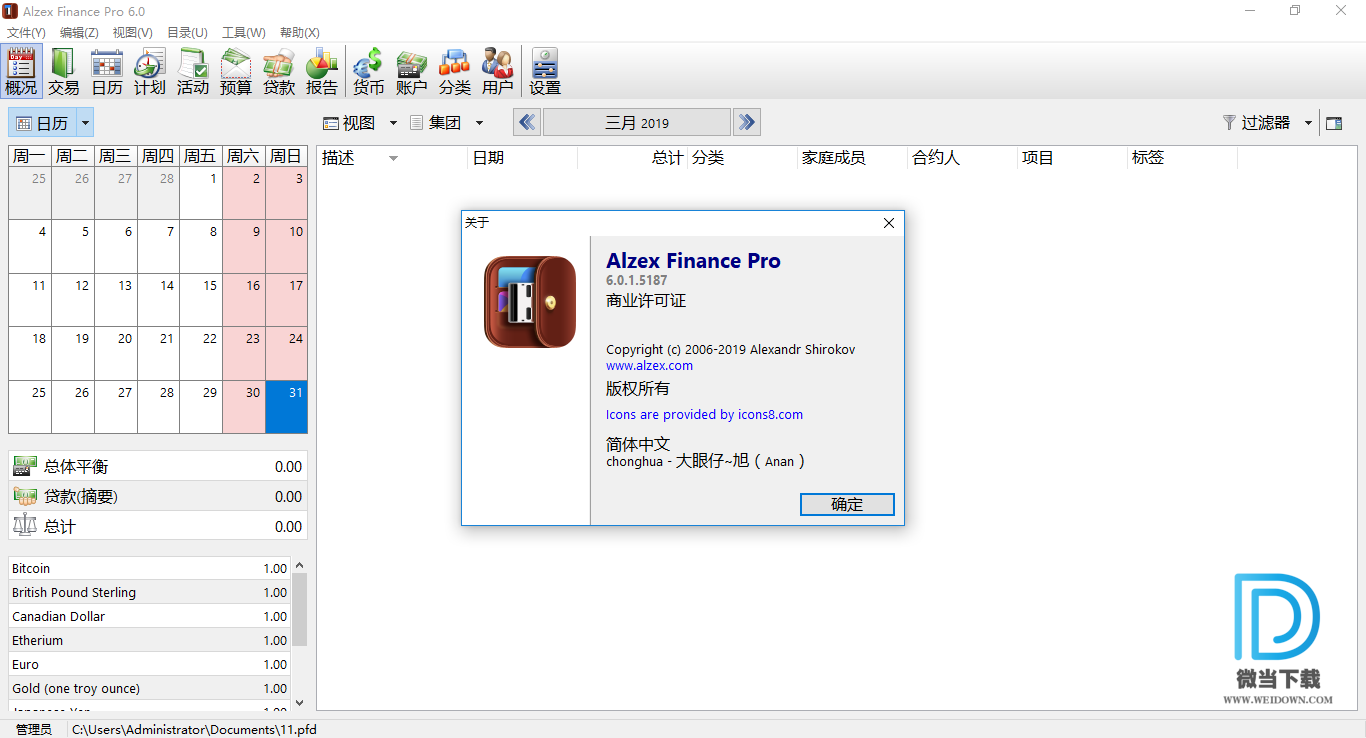This screenshot has height=738, width=1366.
Task: Open the 概况 overview toolbar icon
Action: coord(21,71)
